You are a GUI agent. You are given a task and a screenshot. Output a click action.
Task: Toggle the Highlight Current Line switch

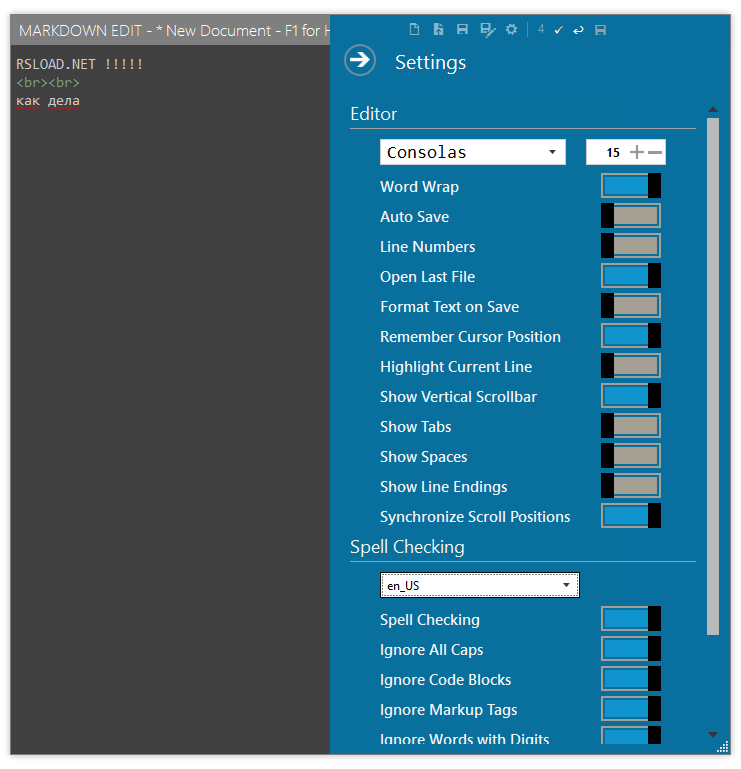(x=631, y=366)
